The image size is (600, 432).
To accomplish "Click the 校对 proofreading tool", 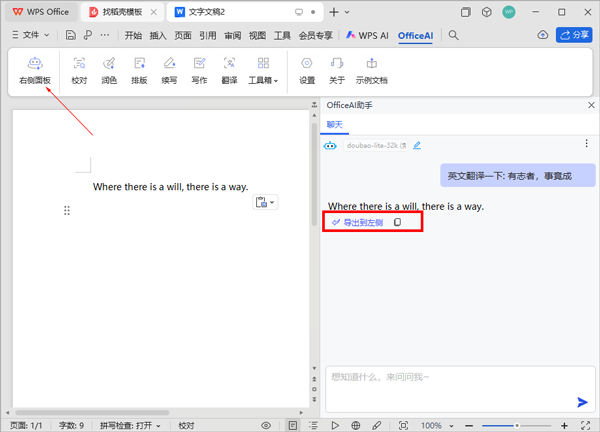I will 79,70.
